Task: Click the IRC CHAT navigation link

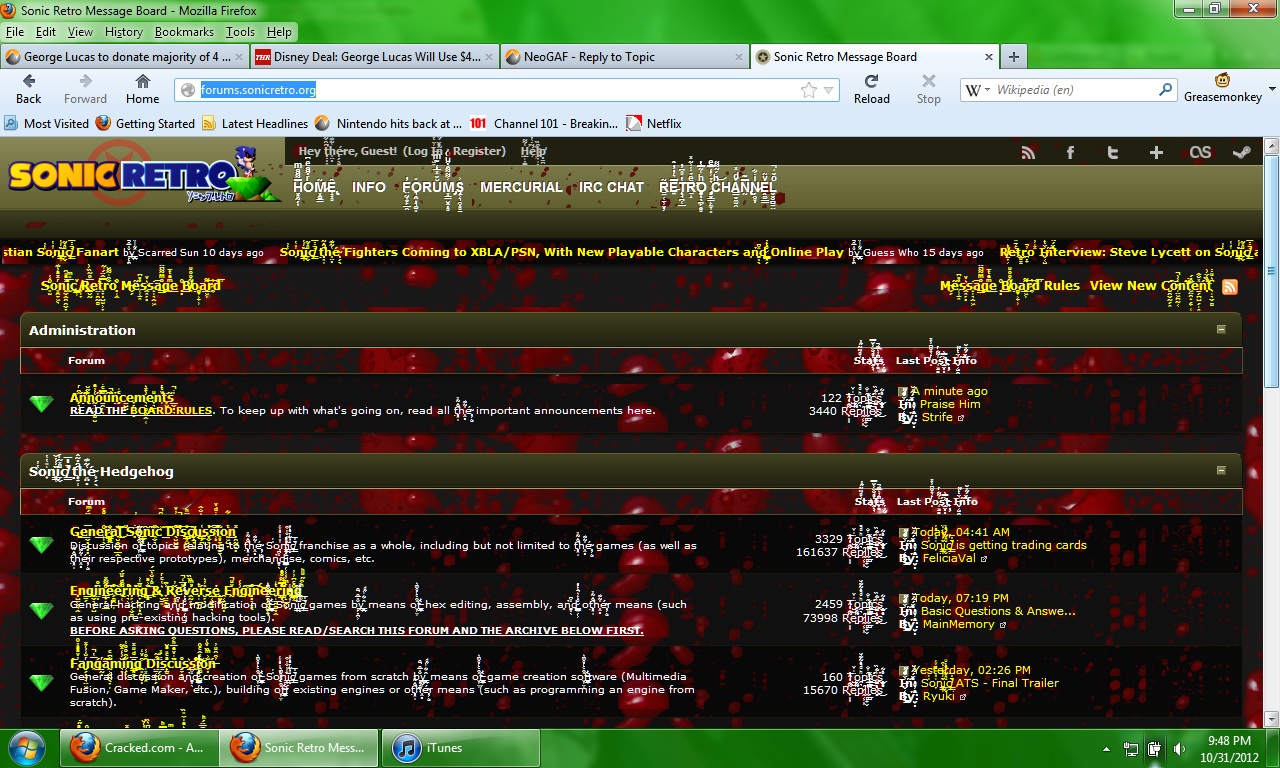Action: pos(611,187)
